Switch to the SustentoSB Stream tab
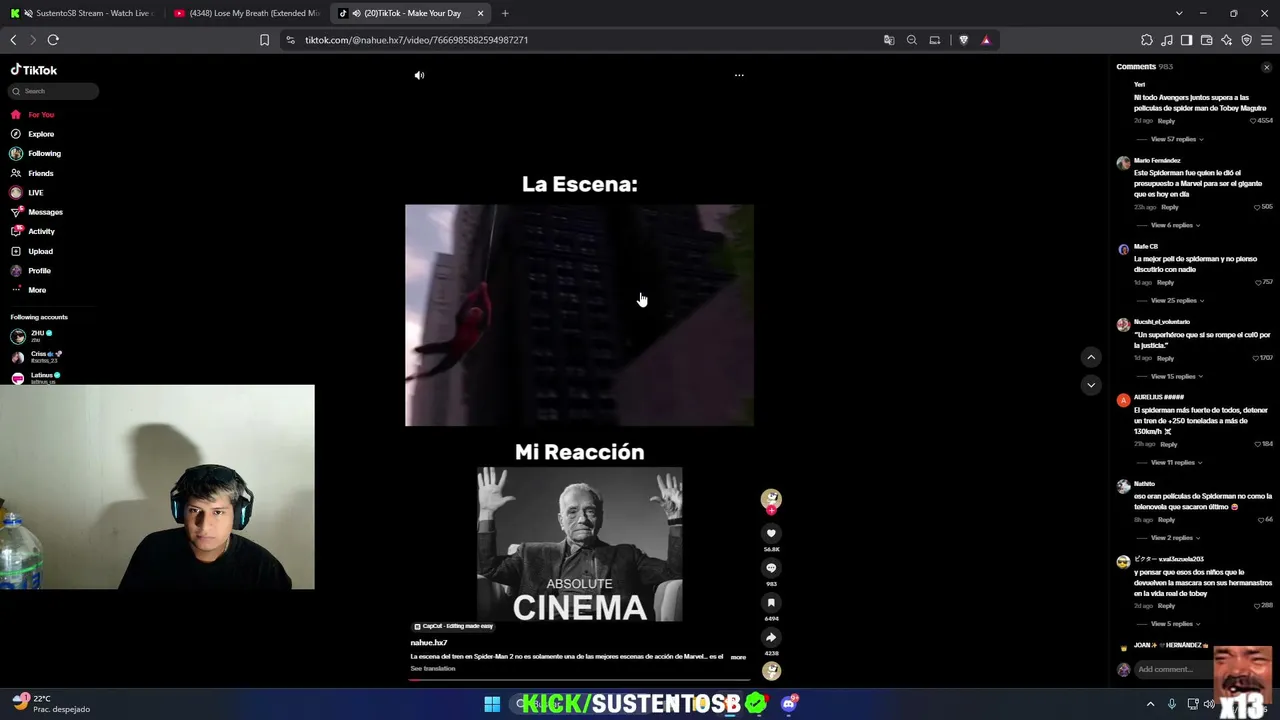The image size is (1280, 720). click(x=82, y=13)
